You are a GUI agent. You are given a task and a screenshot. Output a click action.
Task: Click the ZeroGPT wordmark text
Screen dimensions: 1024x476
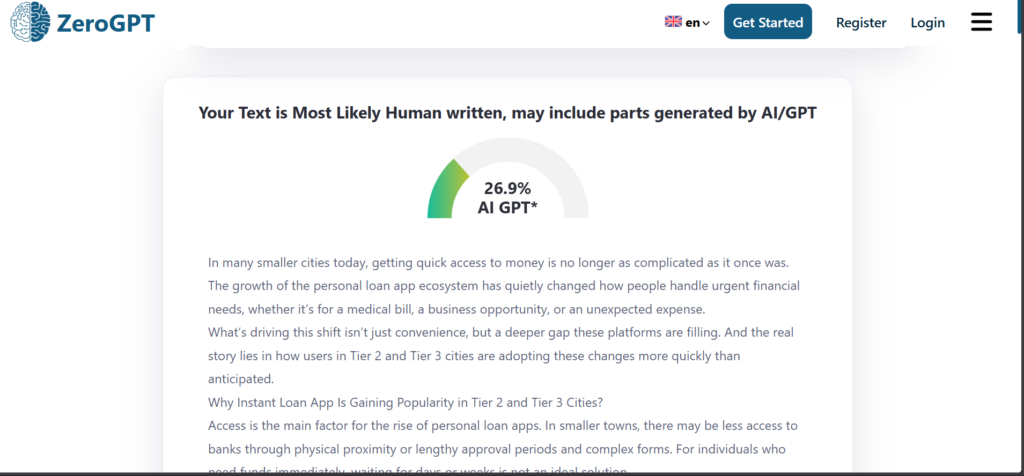[106, 24]
